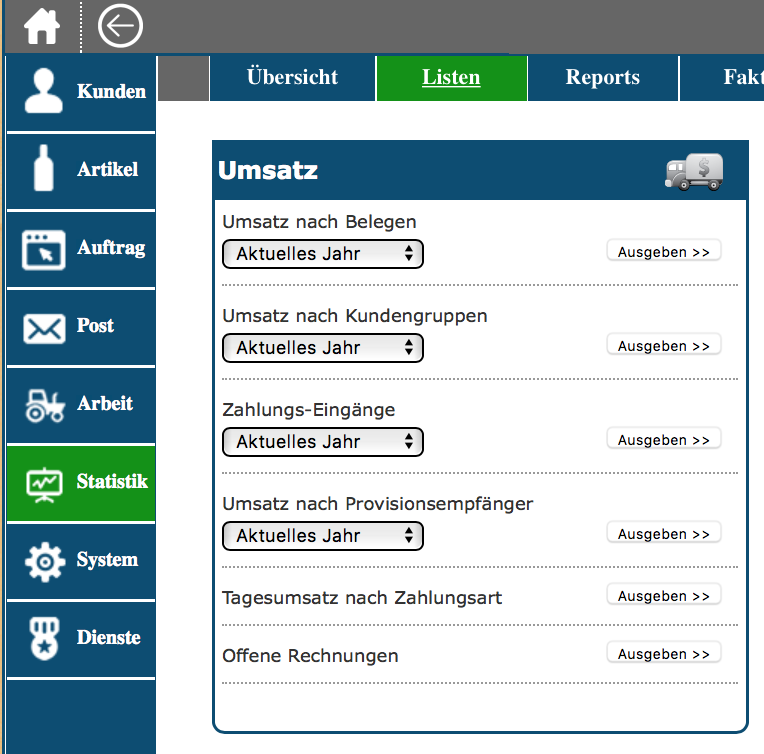The width and height of the screenshot is (764, 754).
Task: Click the back arrow circle icon
Action: (120, 27)
